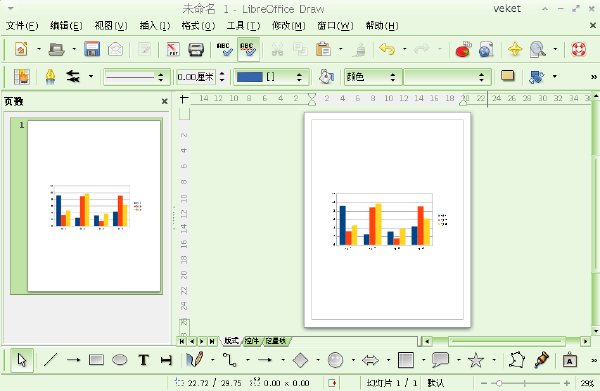Toggle the shadow button
The image size is (600, 391).
[x=508, y=76]
